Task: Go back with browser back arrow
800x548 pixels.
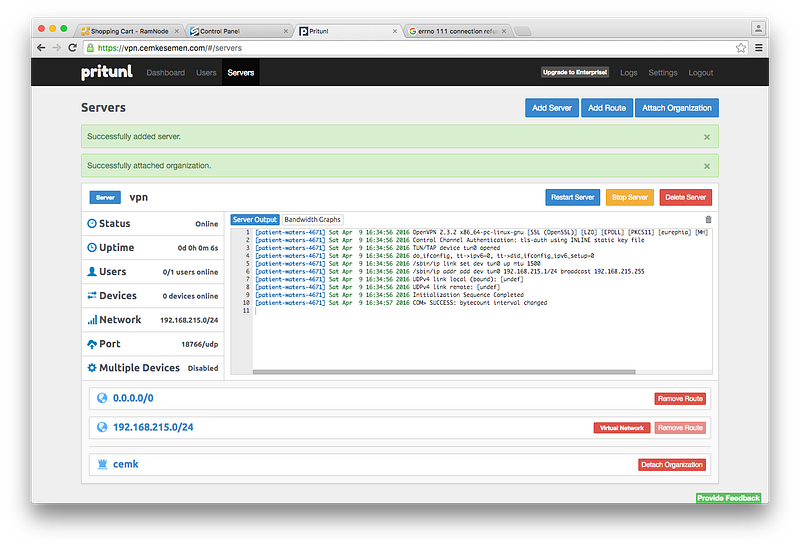Action: (x=41, y=47)
